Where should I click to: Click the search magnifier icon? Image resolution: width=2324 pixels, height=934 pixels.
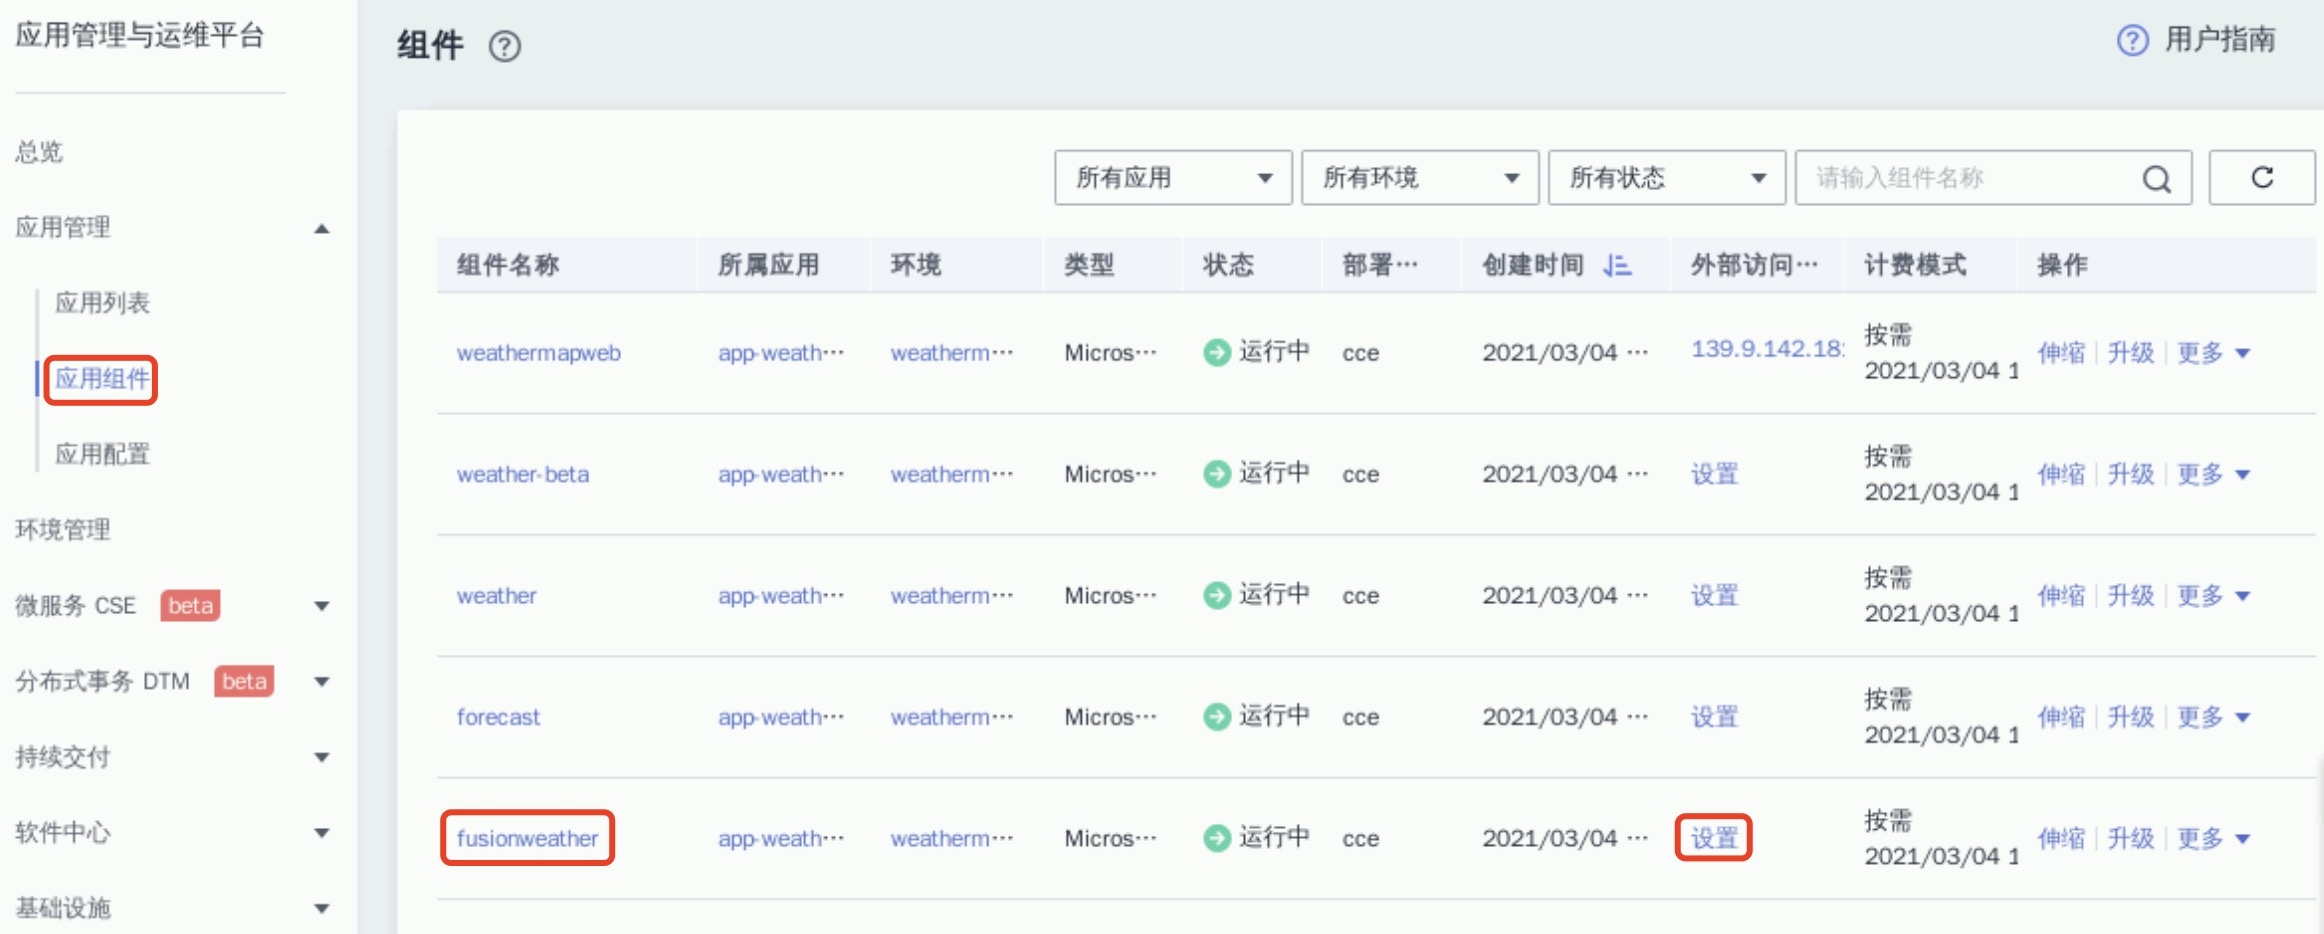(2156, 179)
